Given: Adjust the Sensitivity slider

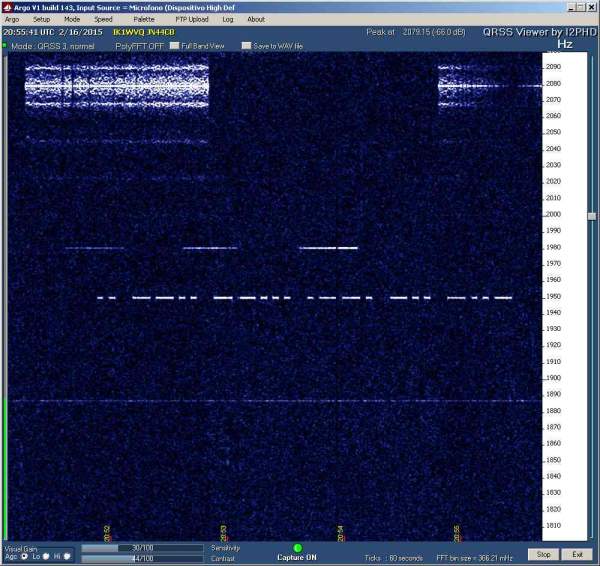Looking at the screenshot, I should click(x=141, y=548).
